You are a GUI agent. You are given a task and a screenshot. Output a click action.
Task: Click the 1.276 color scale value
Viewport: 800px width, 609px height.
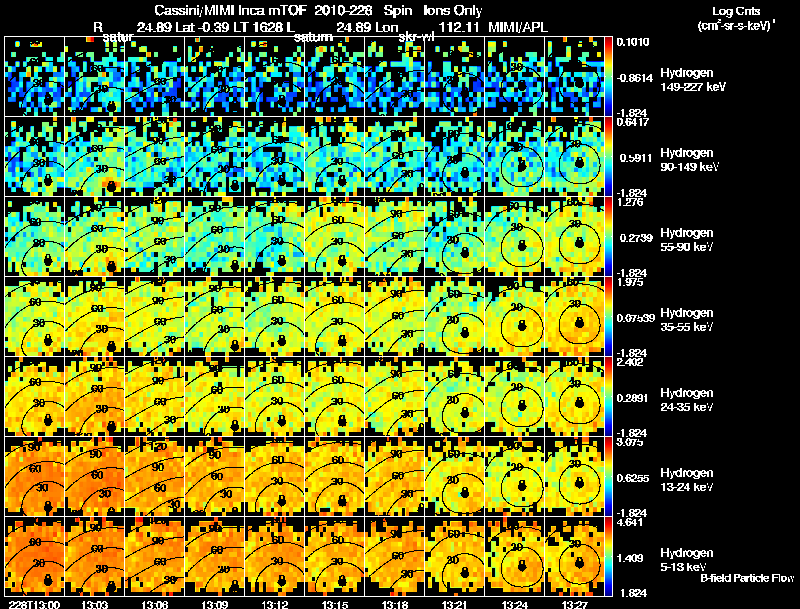630,202
